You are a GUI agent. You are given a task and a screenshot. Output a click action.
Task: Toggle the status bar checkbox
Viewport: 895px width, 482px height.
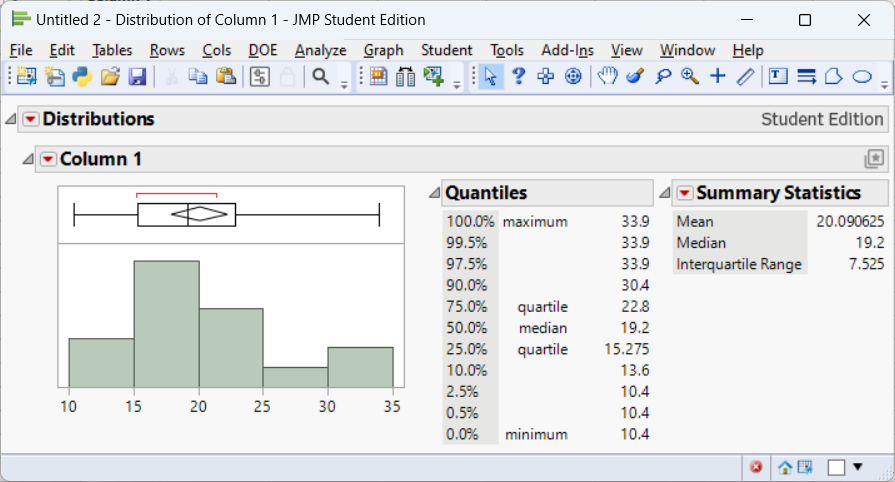(x=836, y=467)
